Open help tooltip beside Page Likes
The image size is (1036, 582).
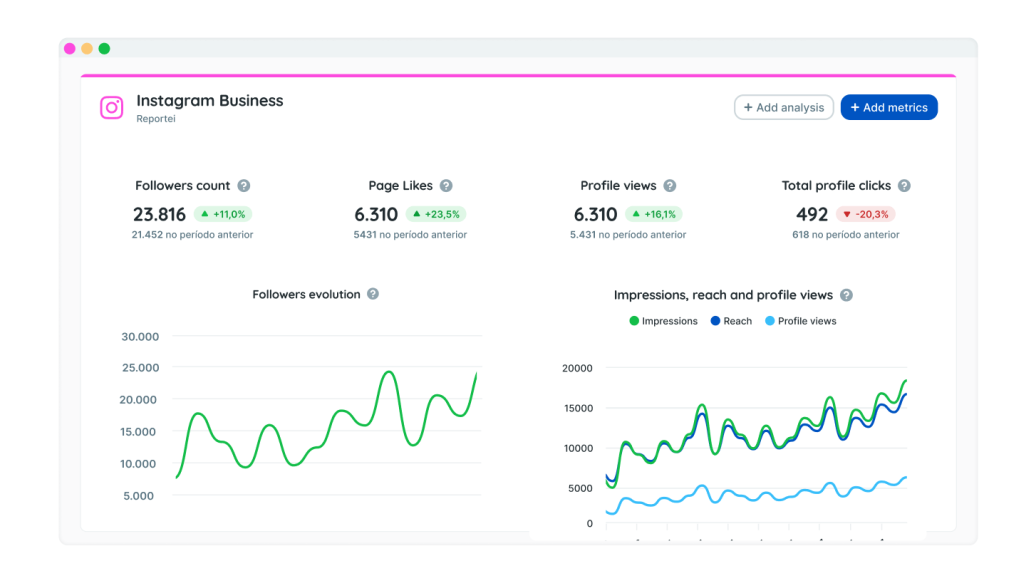[x=447, y=185]
